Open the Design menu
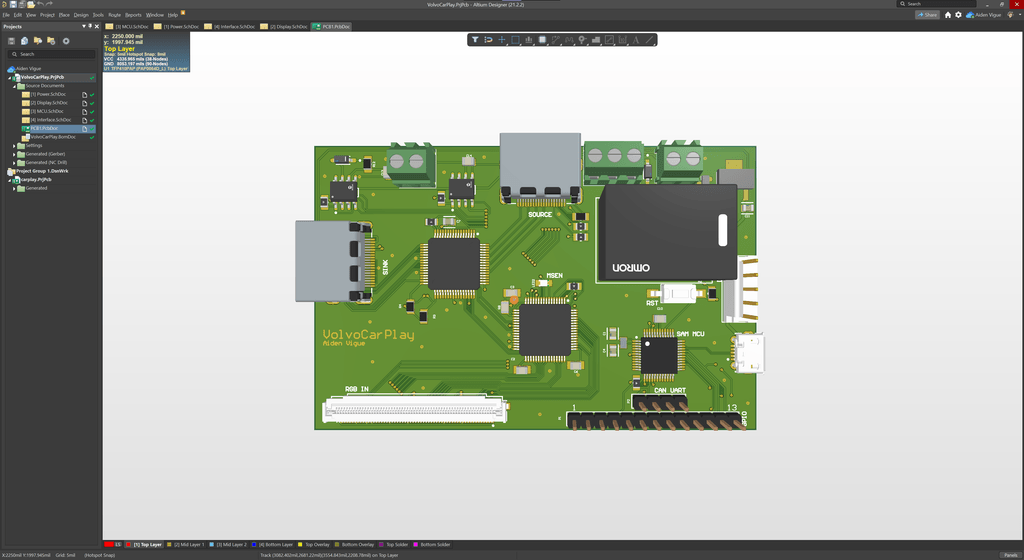This screenshot has height=560, width=1024. (81, 14)
